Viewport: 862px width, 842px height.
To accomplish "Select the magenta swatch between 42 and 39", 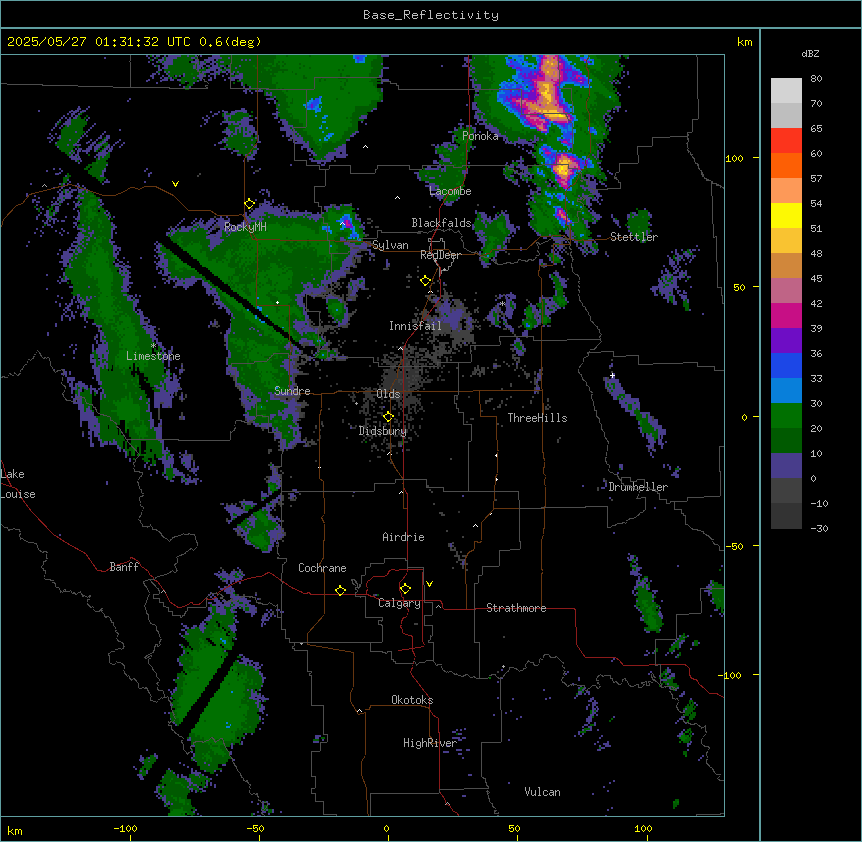I will pyautogui.click(x=786, y=316).
